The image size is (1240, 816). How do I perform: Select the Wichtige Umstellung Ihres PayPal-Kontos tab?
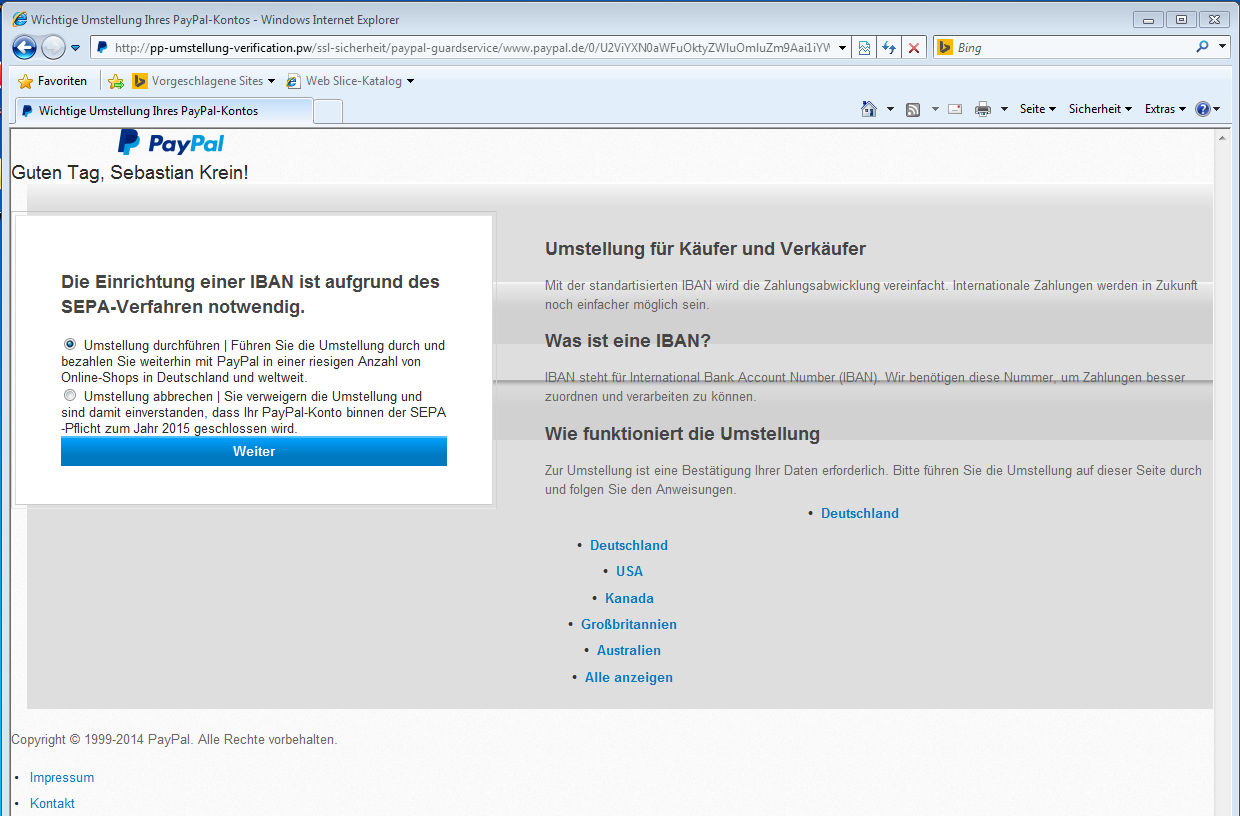click(x=162, y=111)
